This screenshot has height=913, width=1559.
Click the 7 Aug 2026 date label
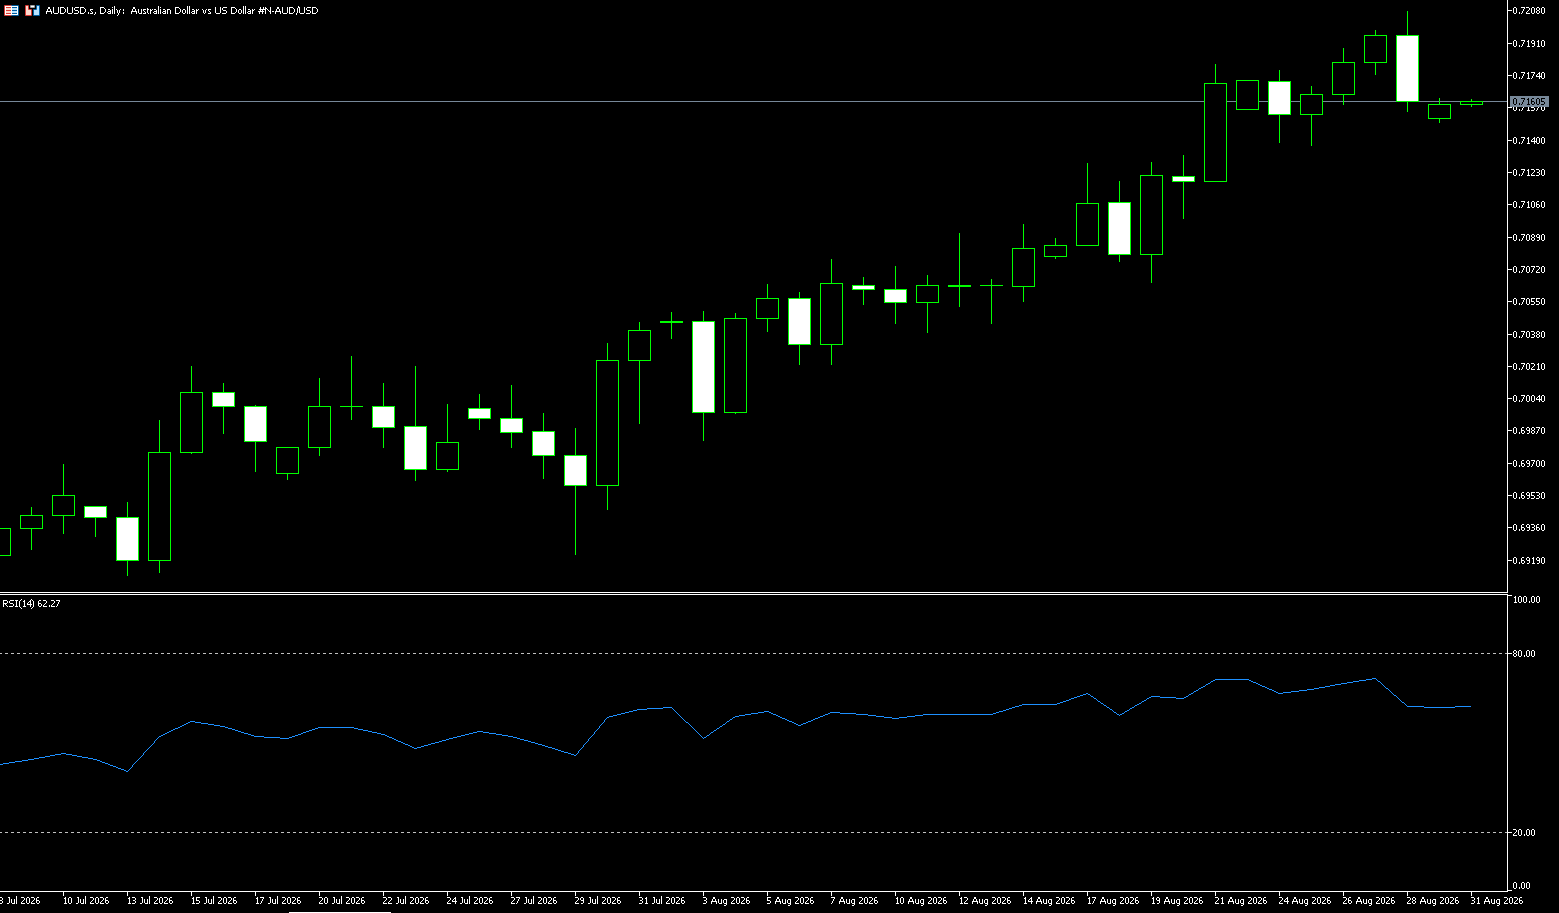tap(854, 901)
